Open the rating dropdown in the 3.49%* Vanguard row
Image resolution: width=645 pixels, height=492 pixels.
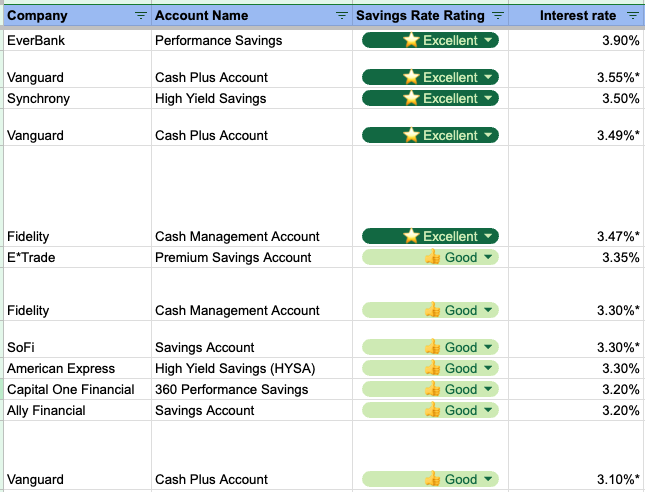point(488,135)
